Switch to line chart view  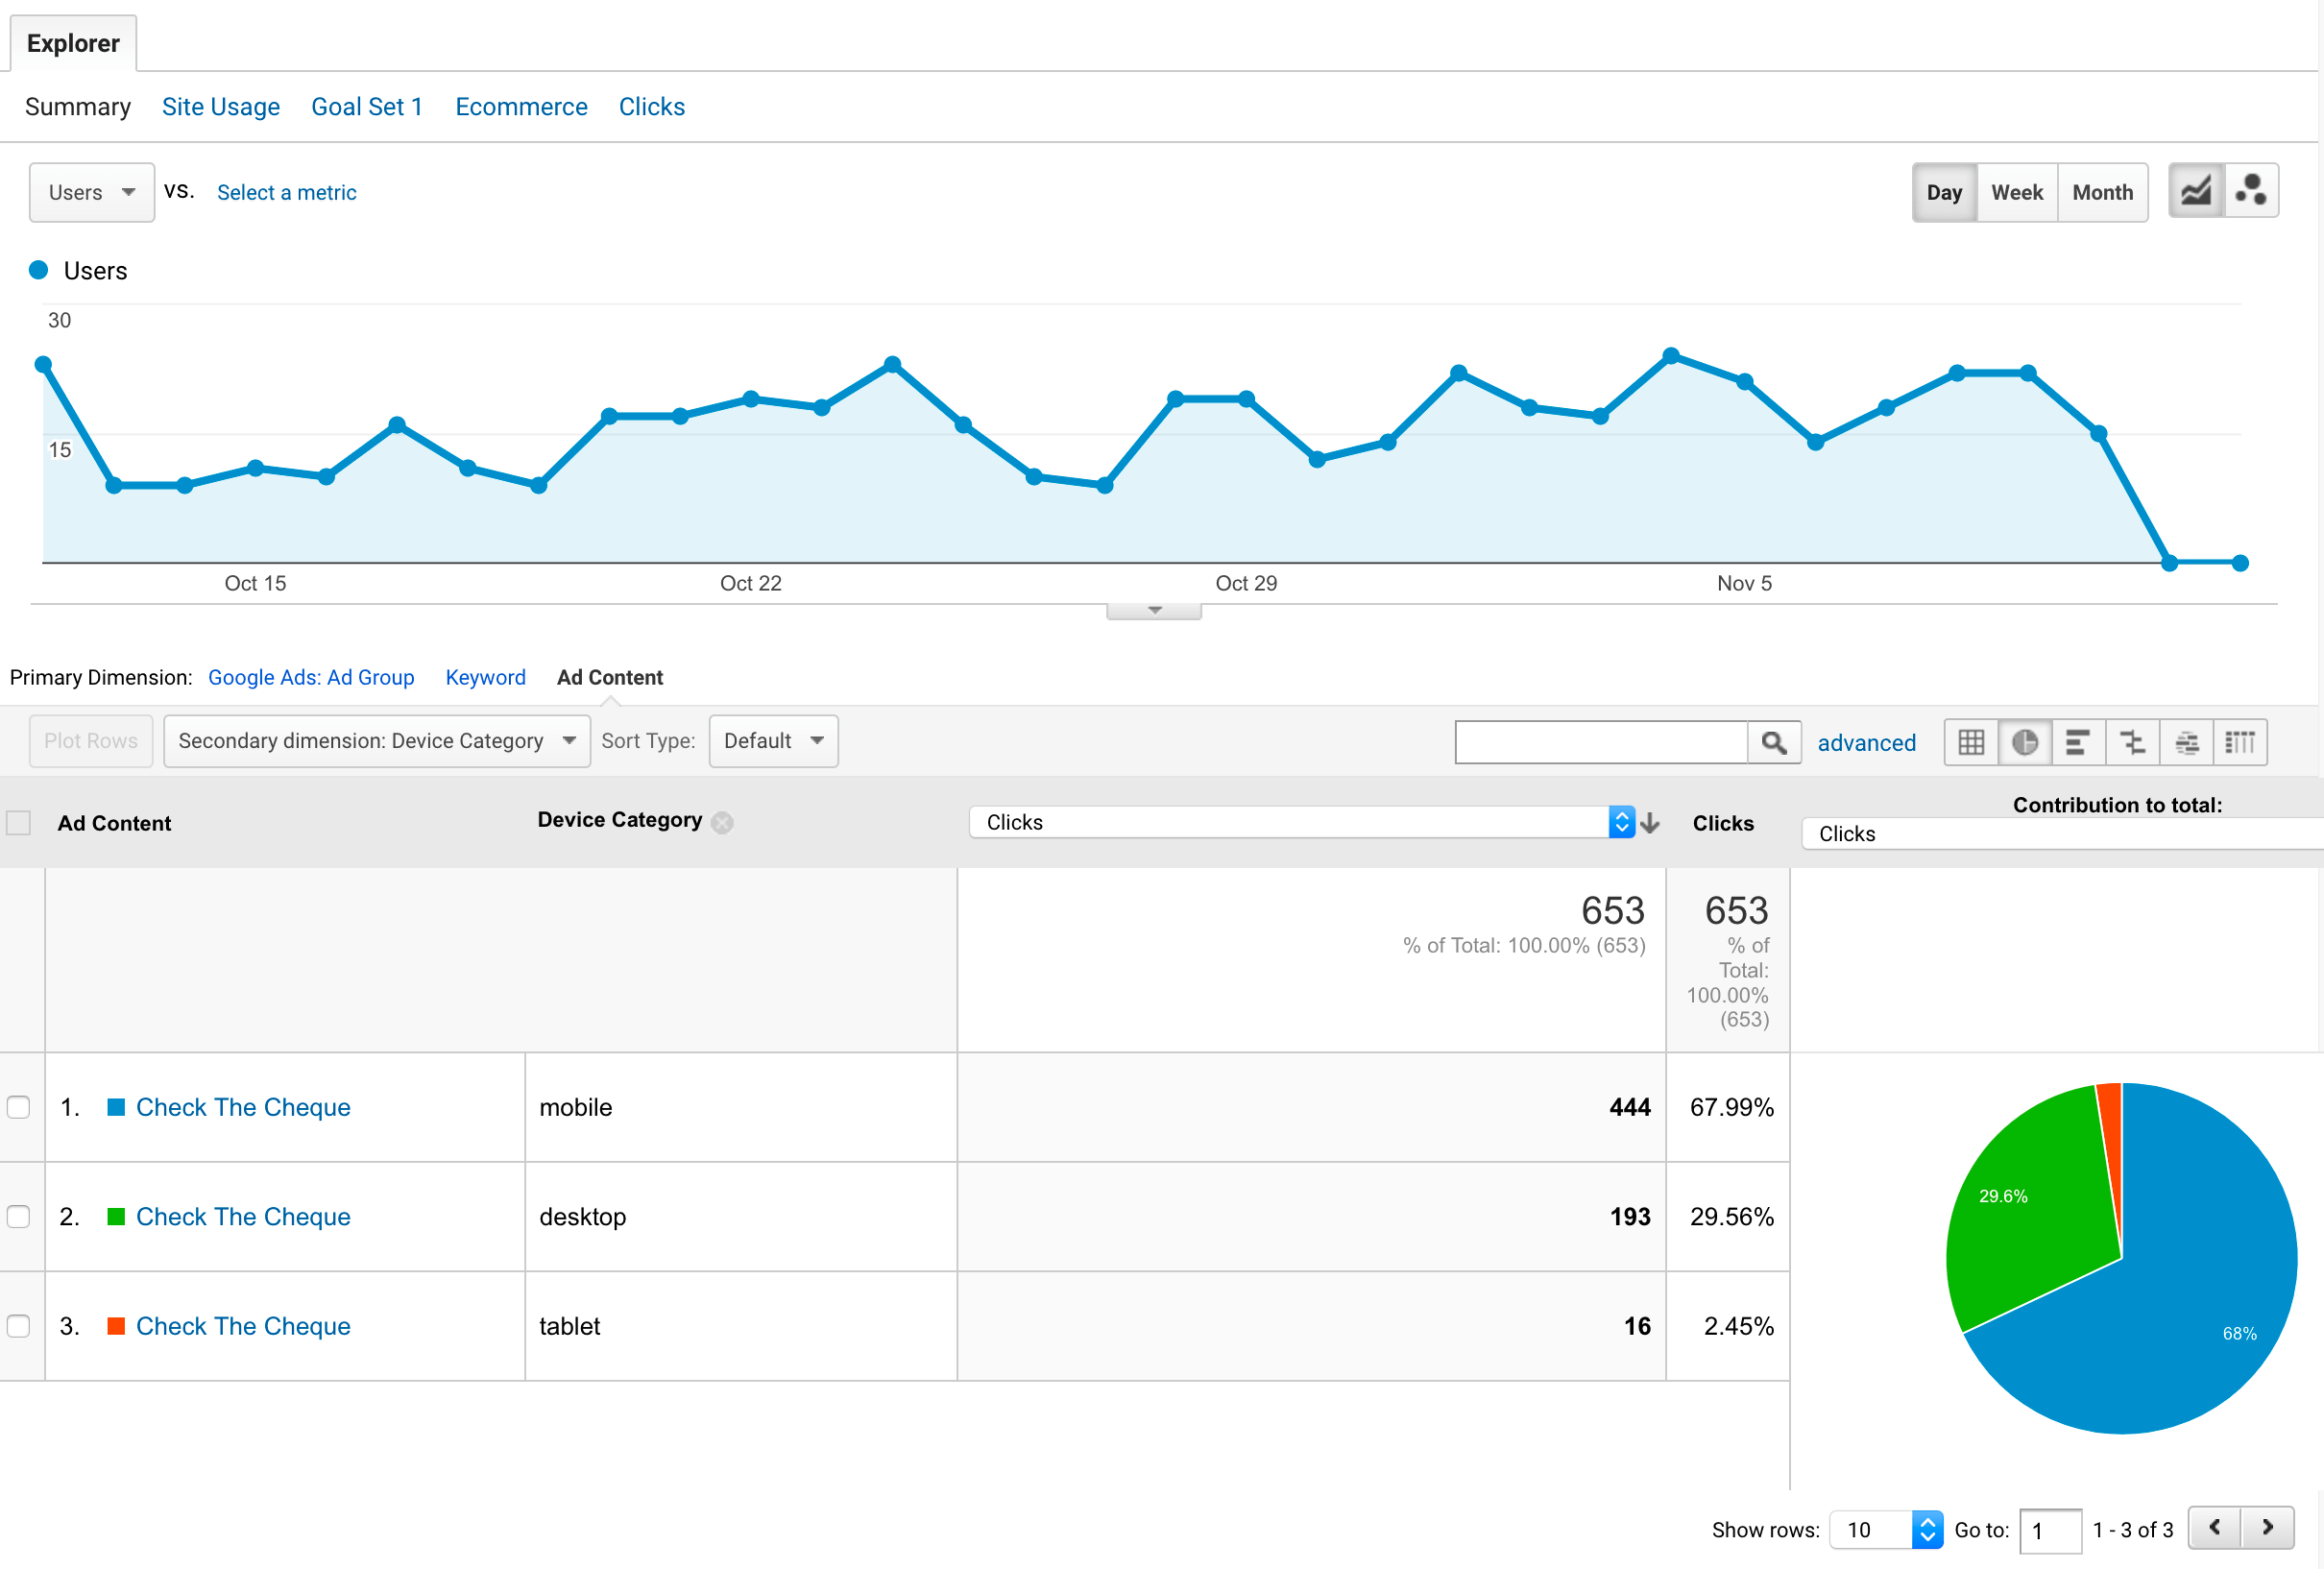point(2196,193)
